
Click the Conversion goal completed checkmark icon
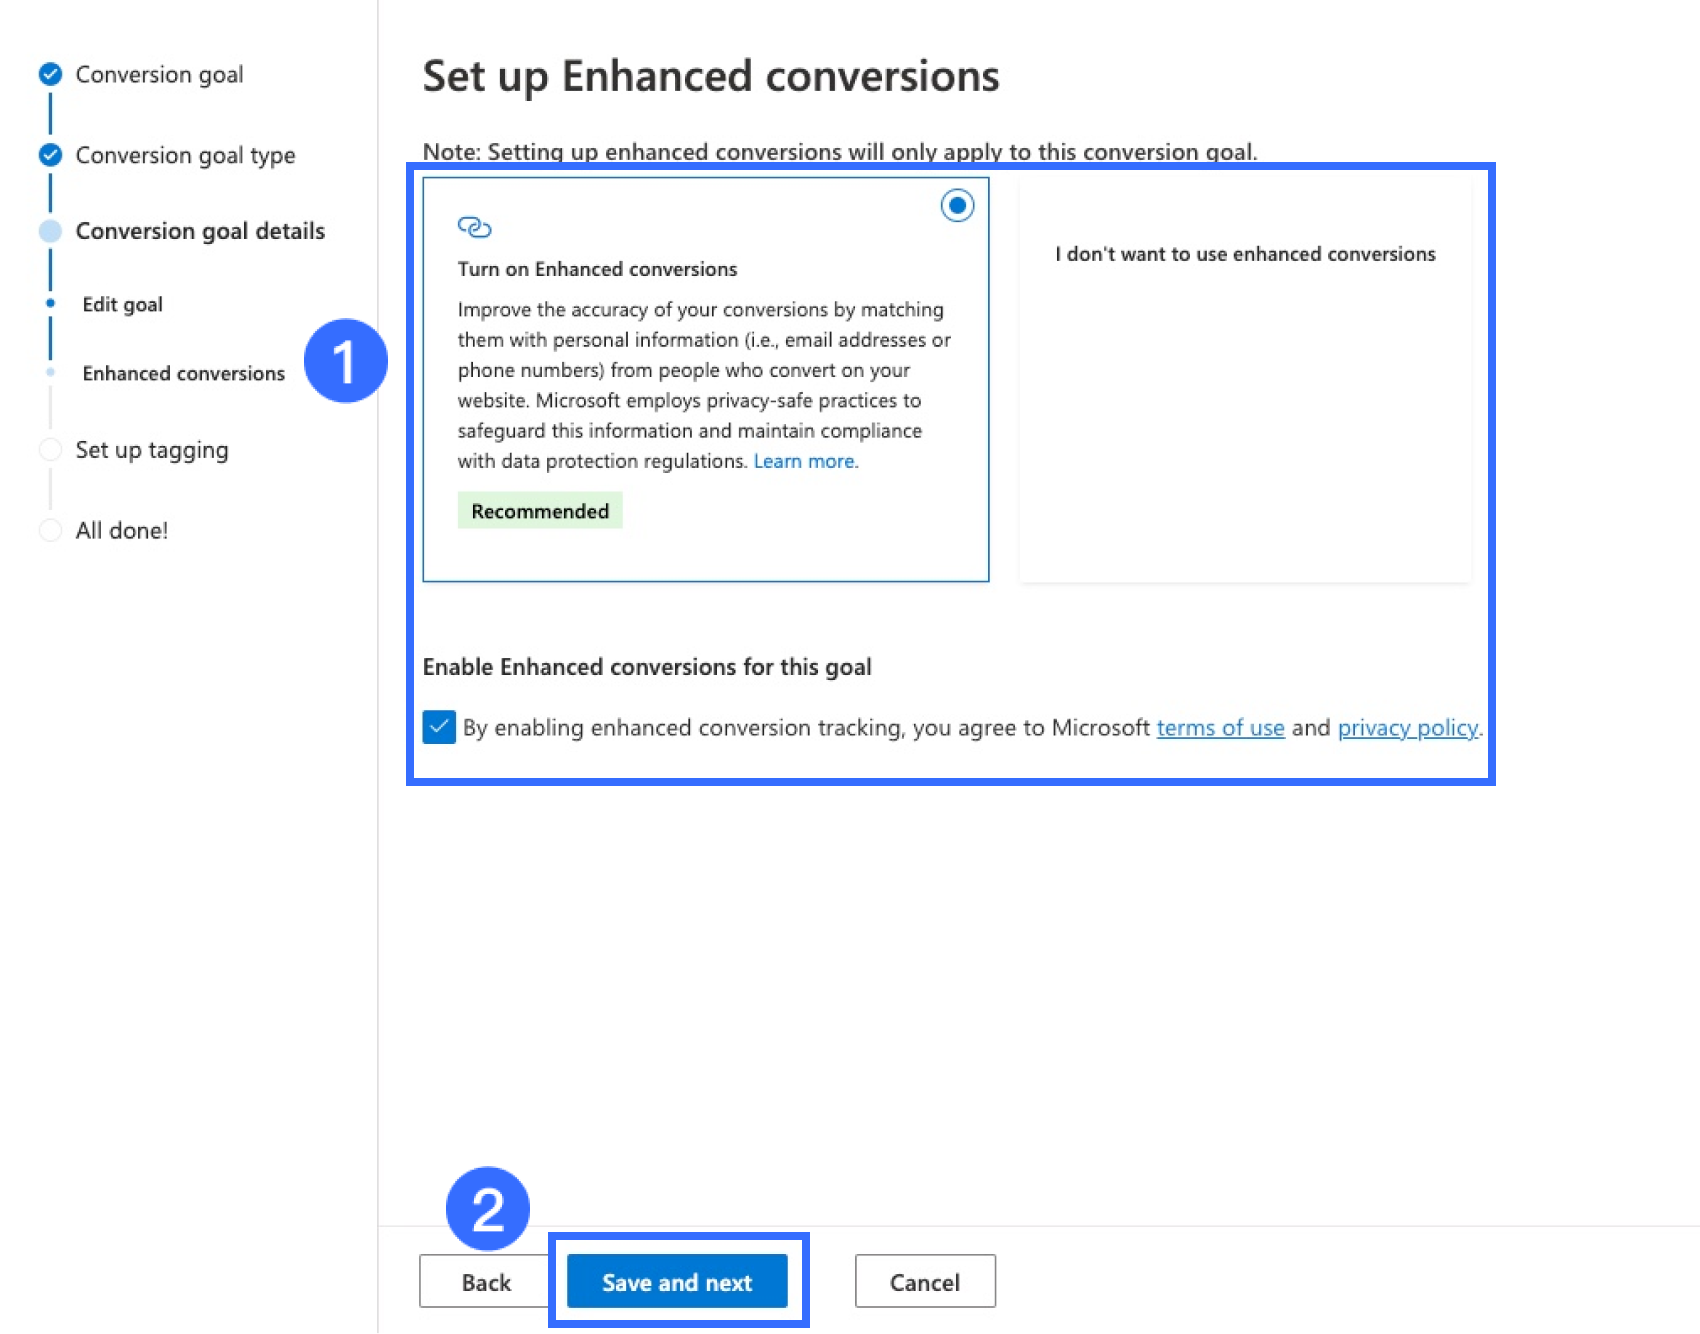50,74
